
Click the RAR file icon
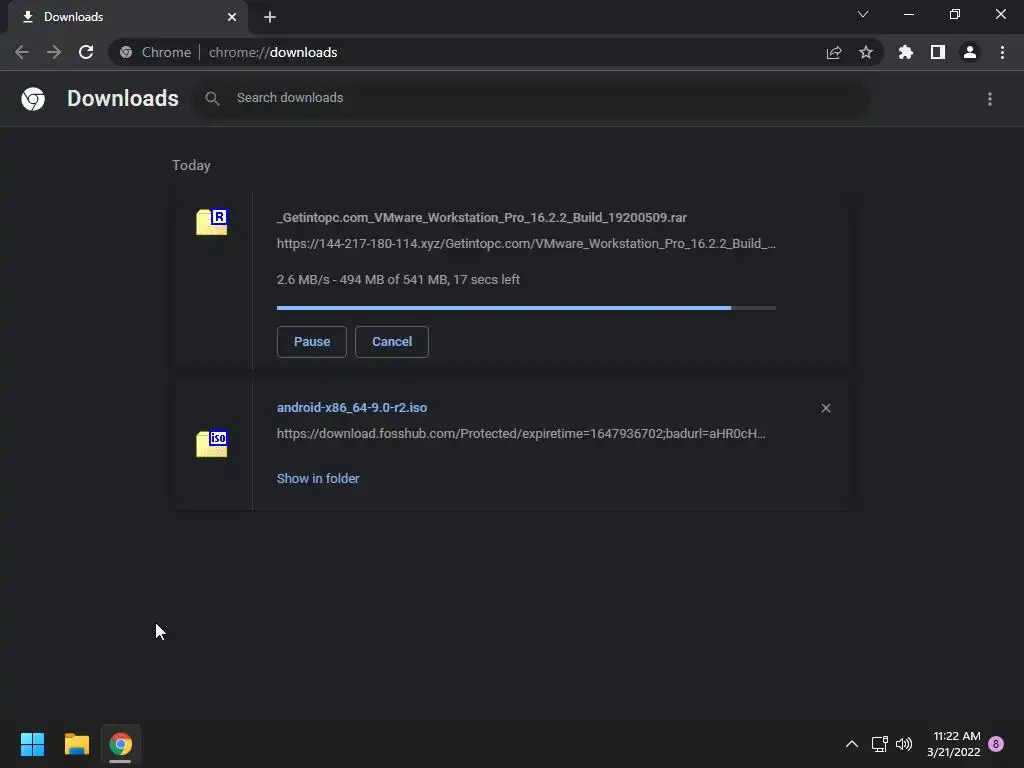pos(212,222)
